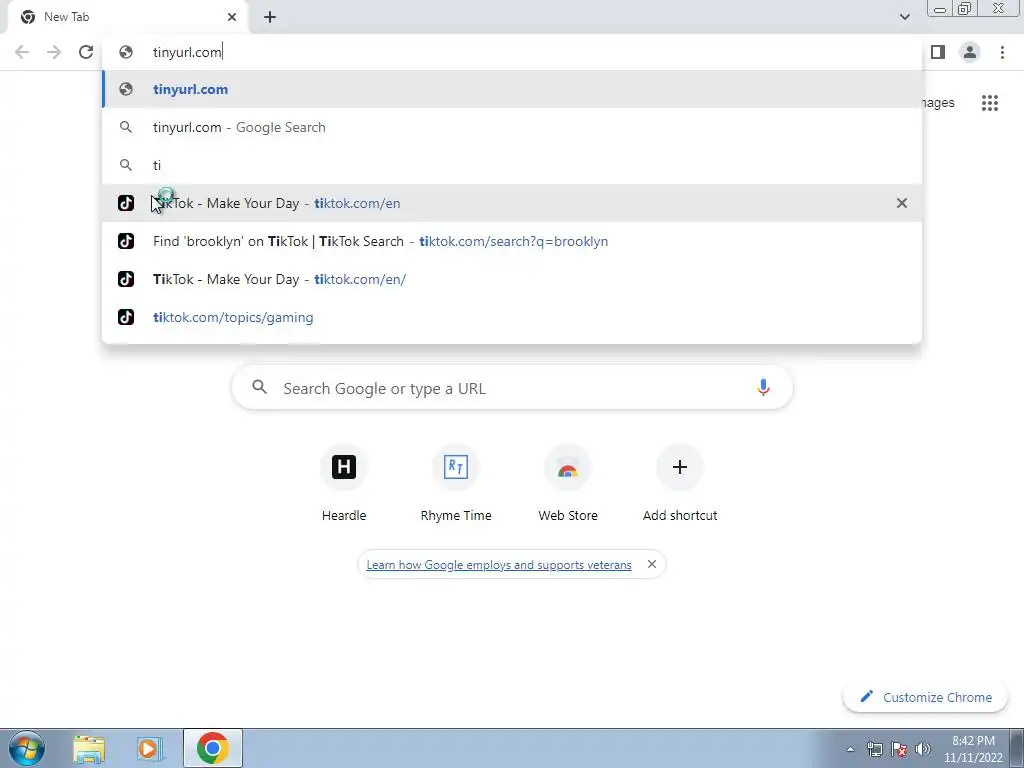Dismiss the veterans promo with X

652,564
